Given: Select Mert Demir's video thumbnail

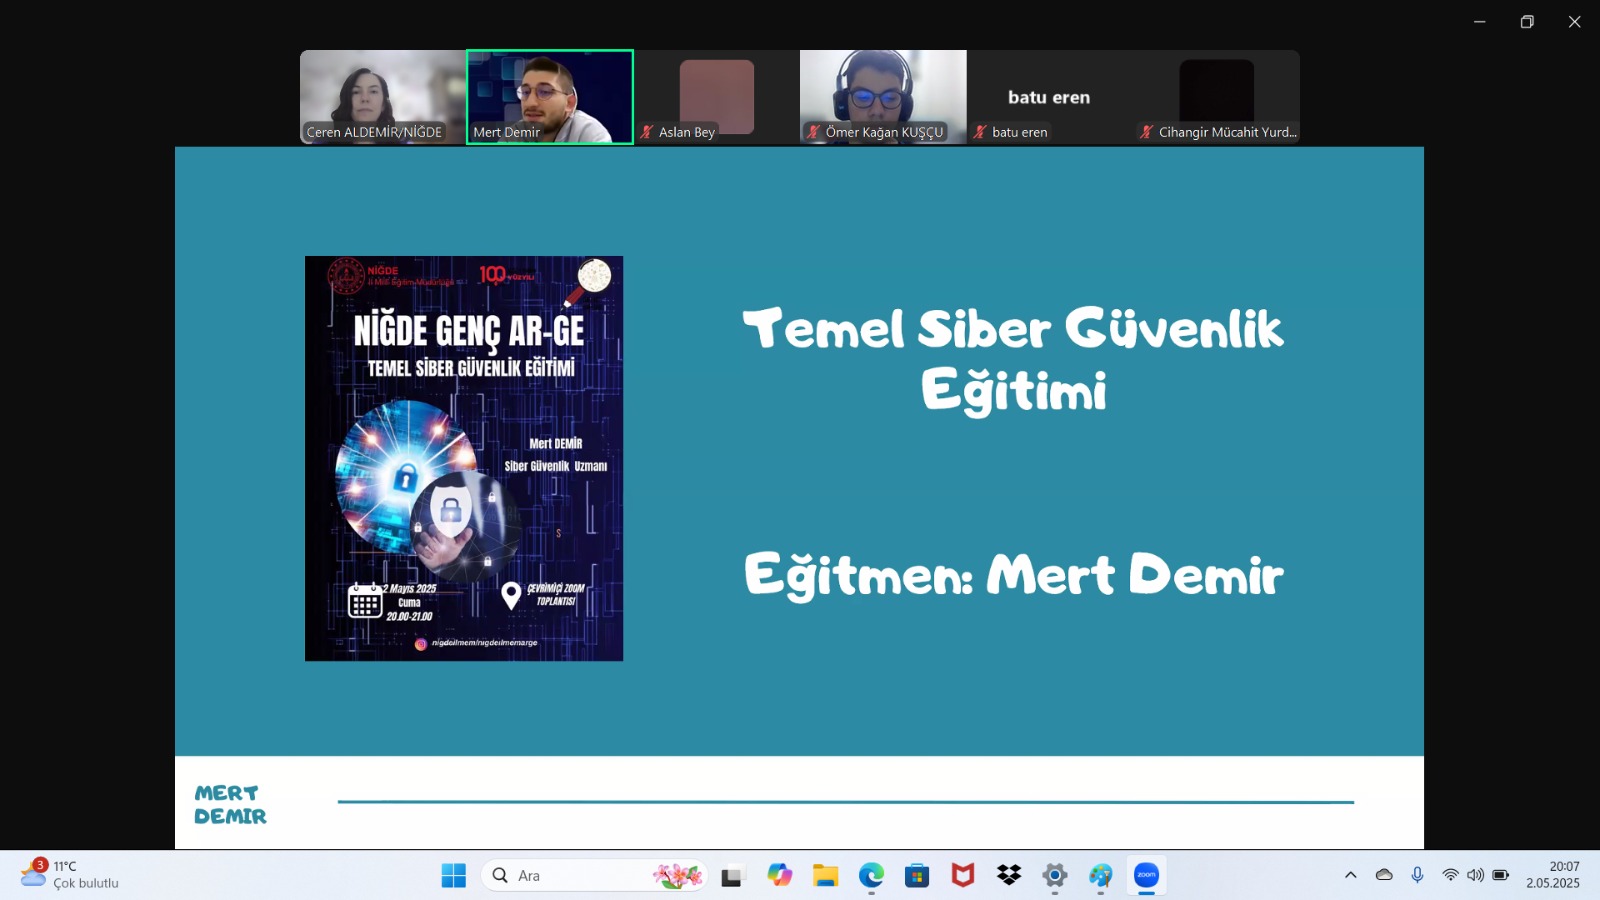Looking at the screenshot, I should [x=549, y=96].
